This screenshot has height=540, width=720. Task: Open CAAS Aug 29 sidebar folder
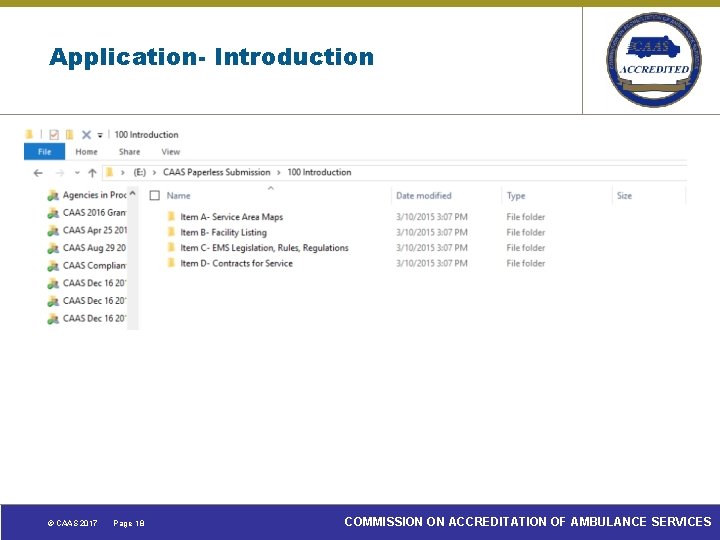[x=95, y=248]
